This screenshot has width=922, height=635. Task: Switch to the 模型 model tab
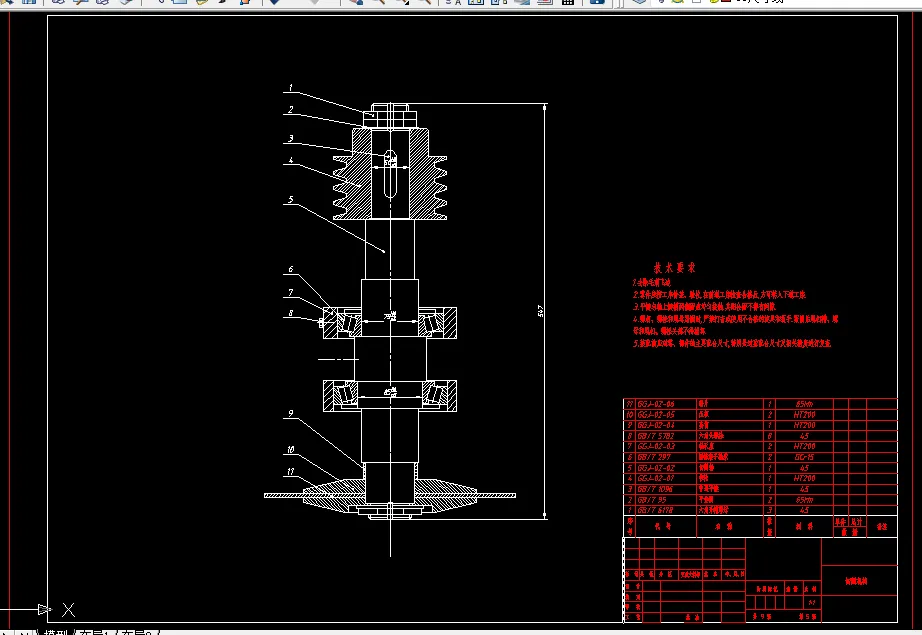coord(54,632)
